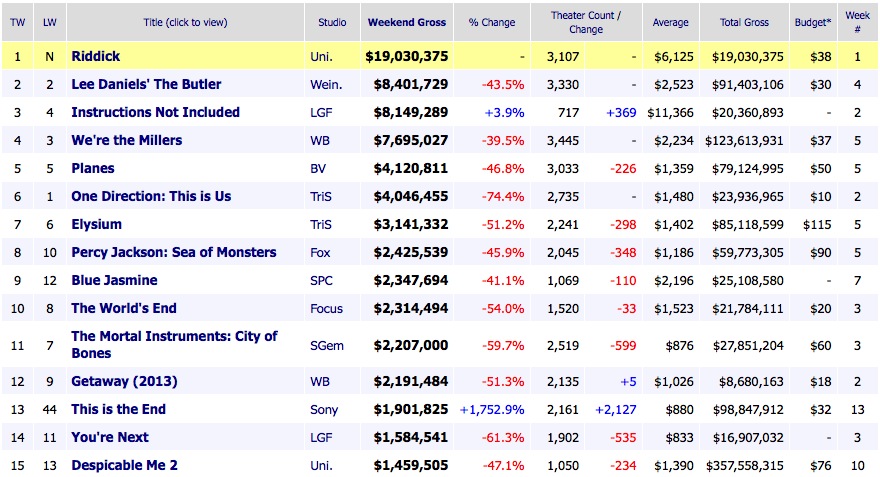Viewport: 880px width, 477px height.
Task: View Blue Jasmine movie page
Action: tap(115, 281)
